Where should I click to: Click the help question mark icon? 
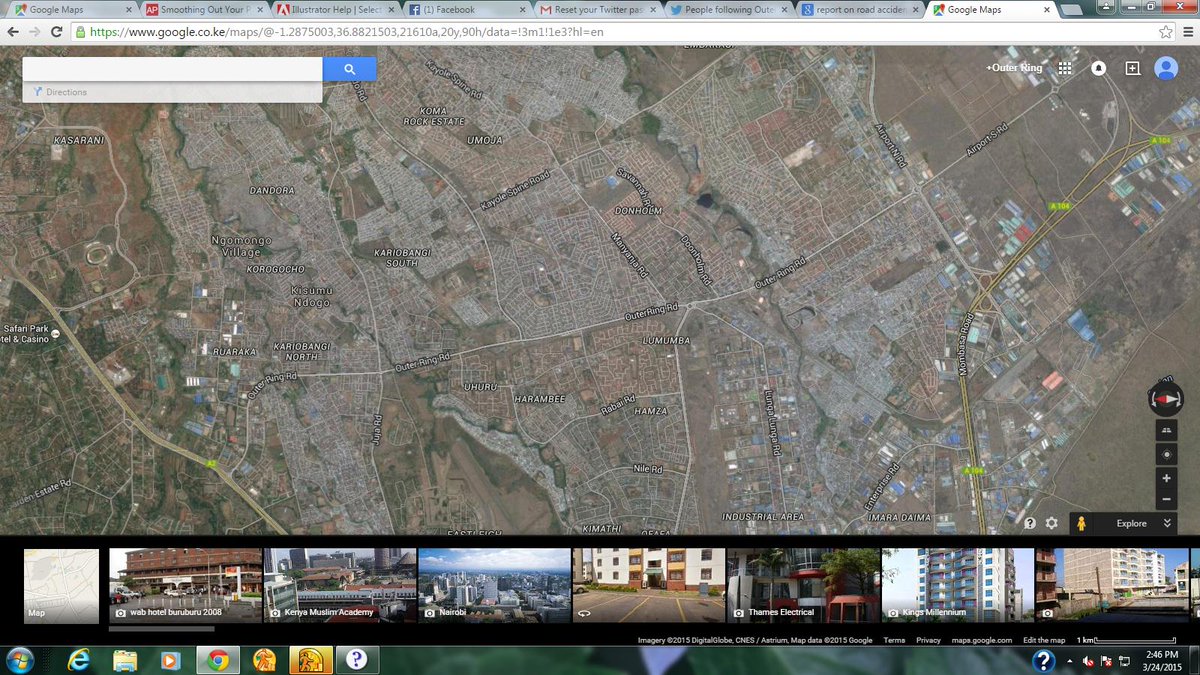[x=1029, y=522]
